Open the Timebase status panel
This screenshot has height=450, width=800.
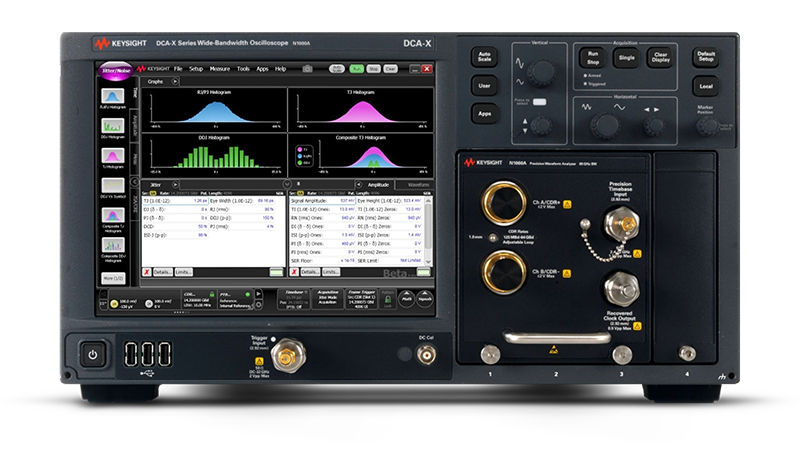293,299
